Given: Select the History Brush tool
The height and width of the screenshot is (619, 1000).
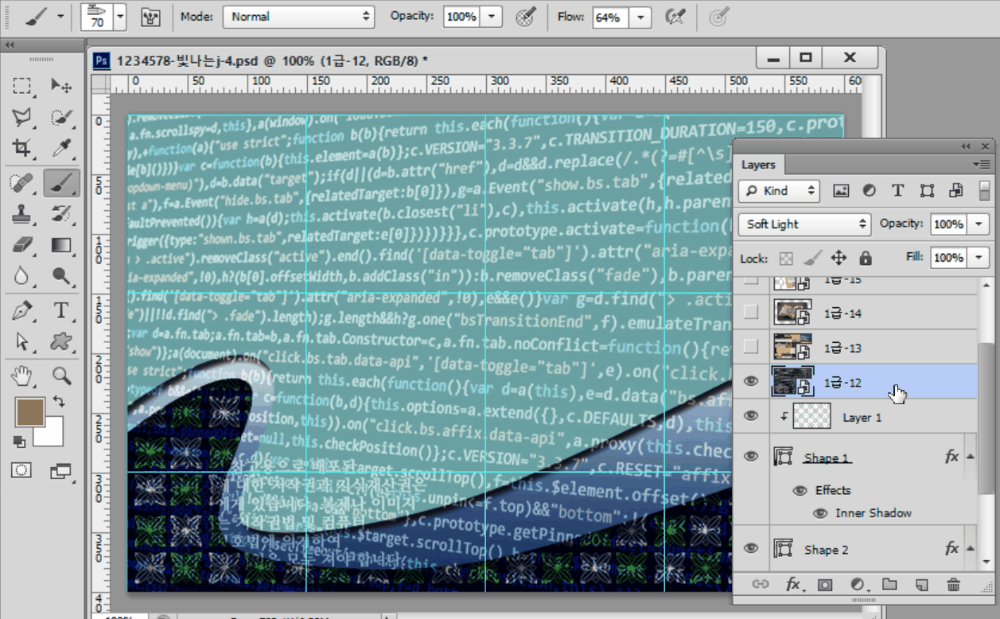Looking at the screenshot, I should (x=61, y=214).
